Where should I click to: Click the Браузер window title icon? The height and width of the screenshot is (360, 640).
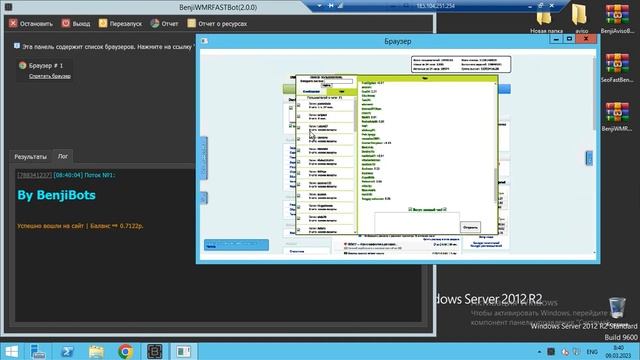pos(204,41)
